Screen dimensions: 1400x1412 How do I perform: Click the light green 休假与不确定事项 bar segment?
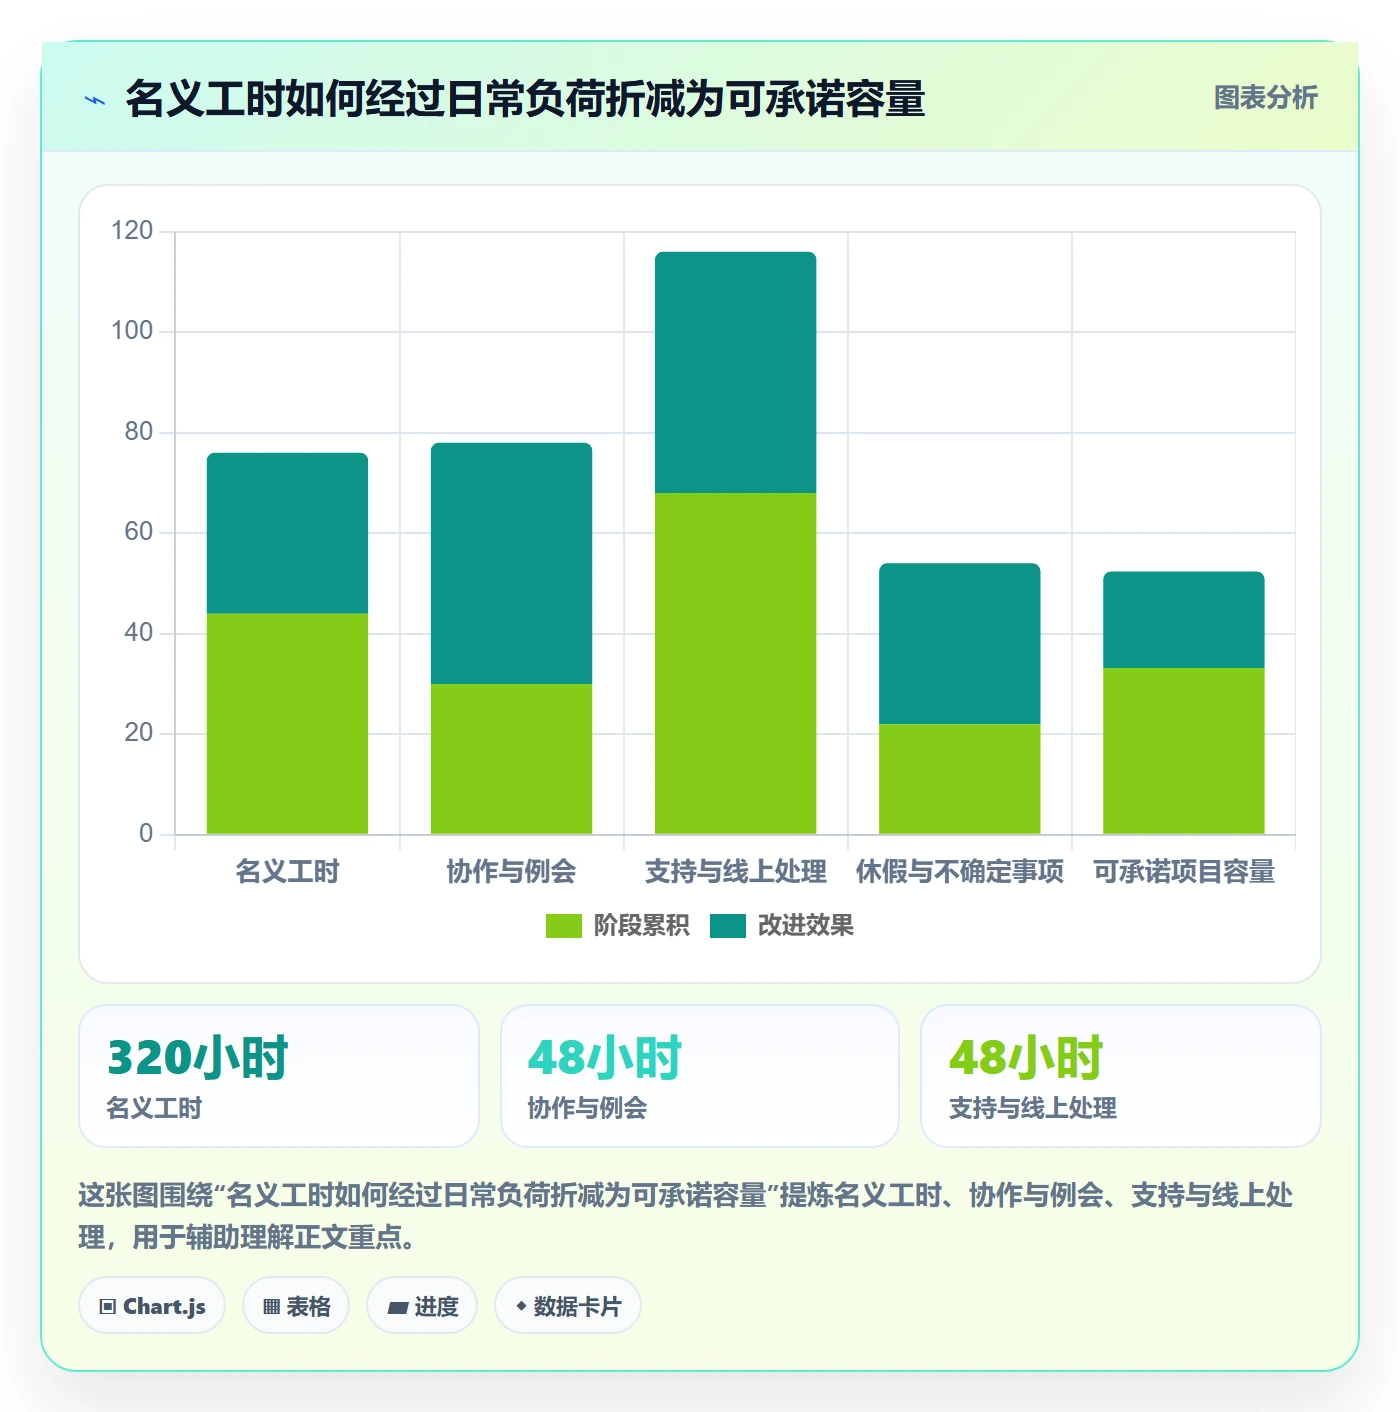(x=959, y=779)
